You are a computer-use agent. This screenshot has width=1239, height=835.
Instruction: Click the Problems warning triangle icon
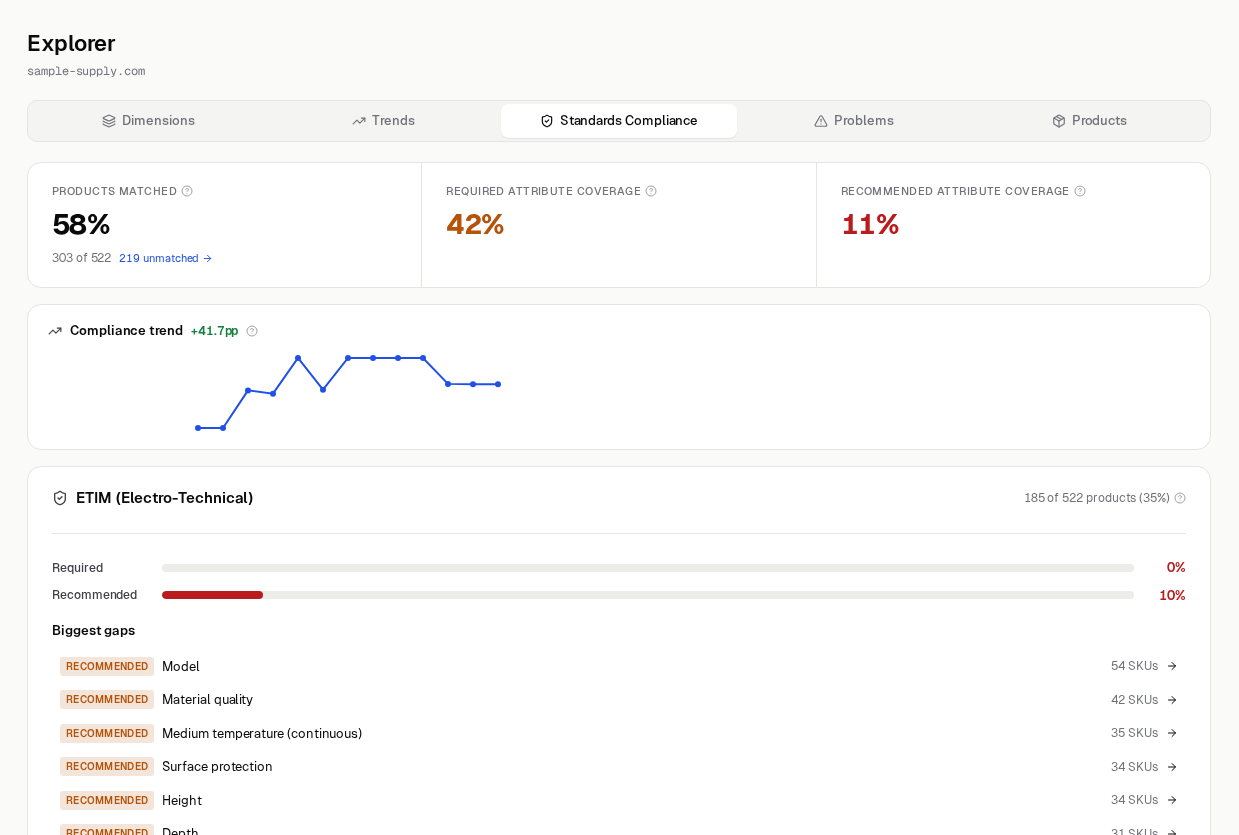pos(821,121)
